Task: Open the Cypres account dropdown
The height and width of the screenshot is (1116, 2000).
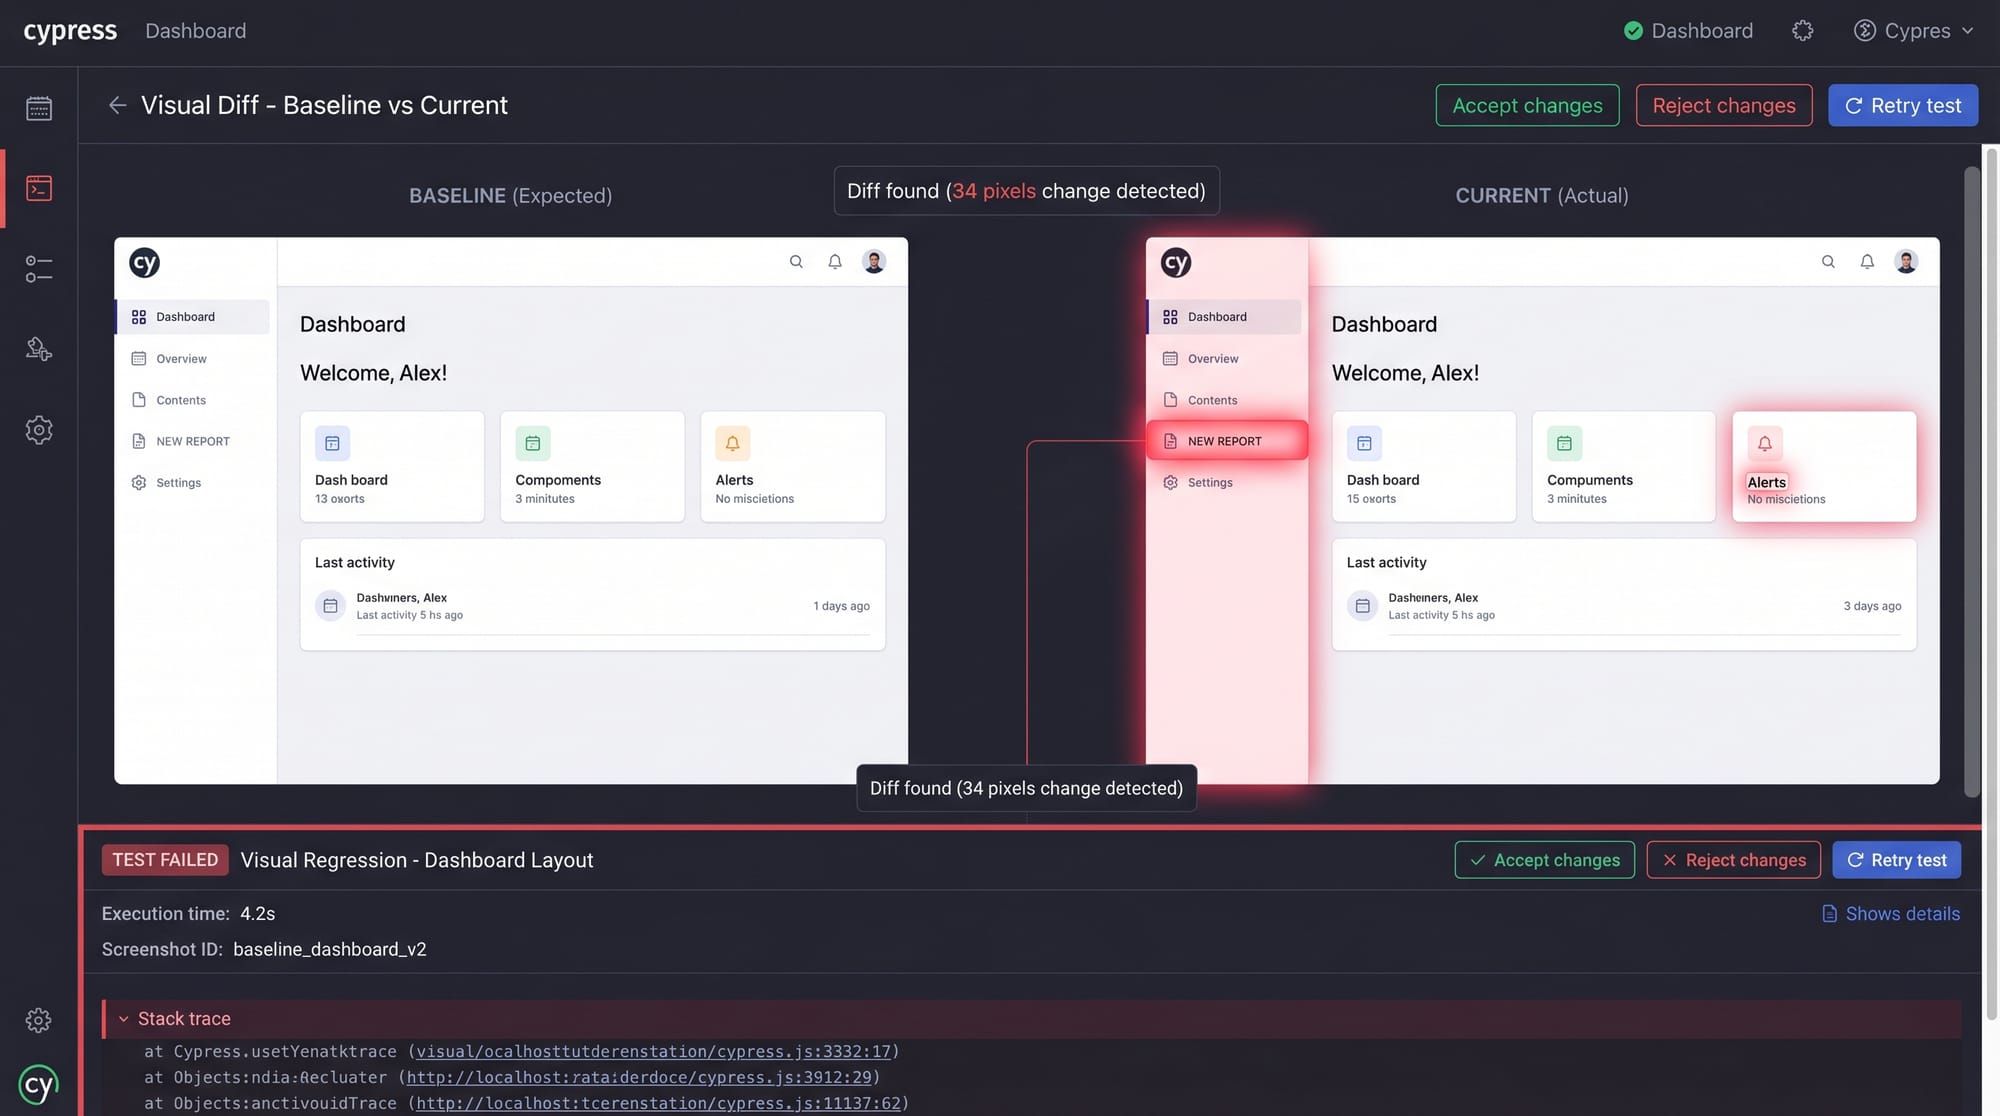Action: [x=1913, y=31]
